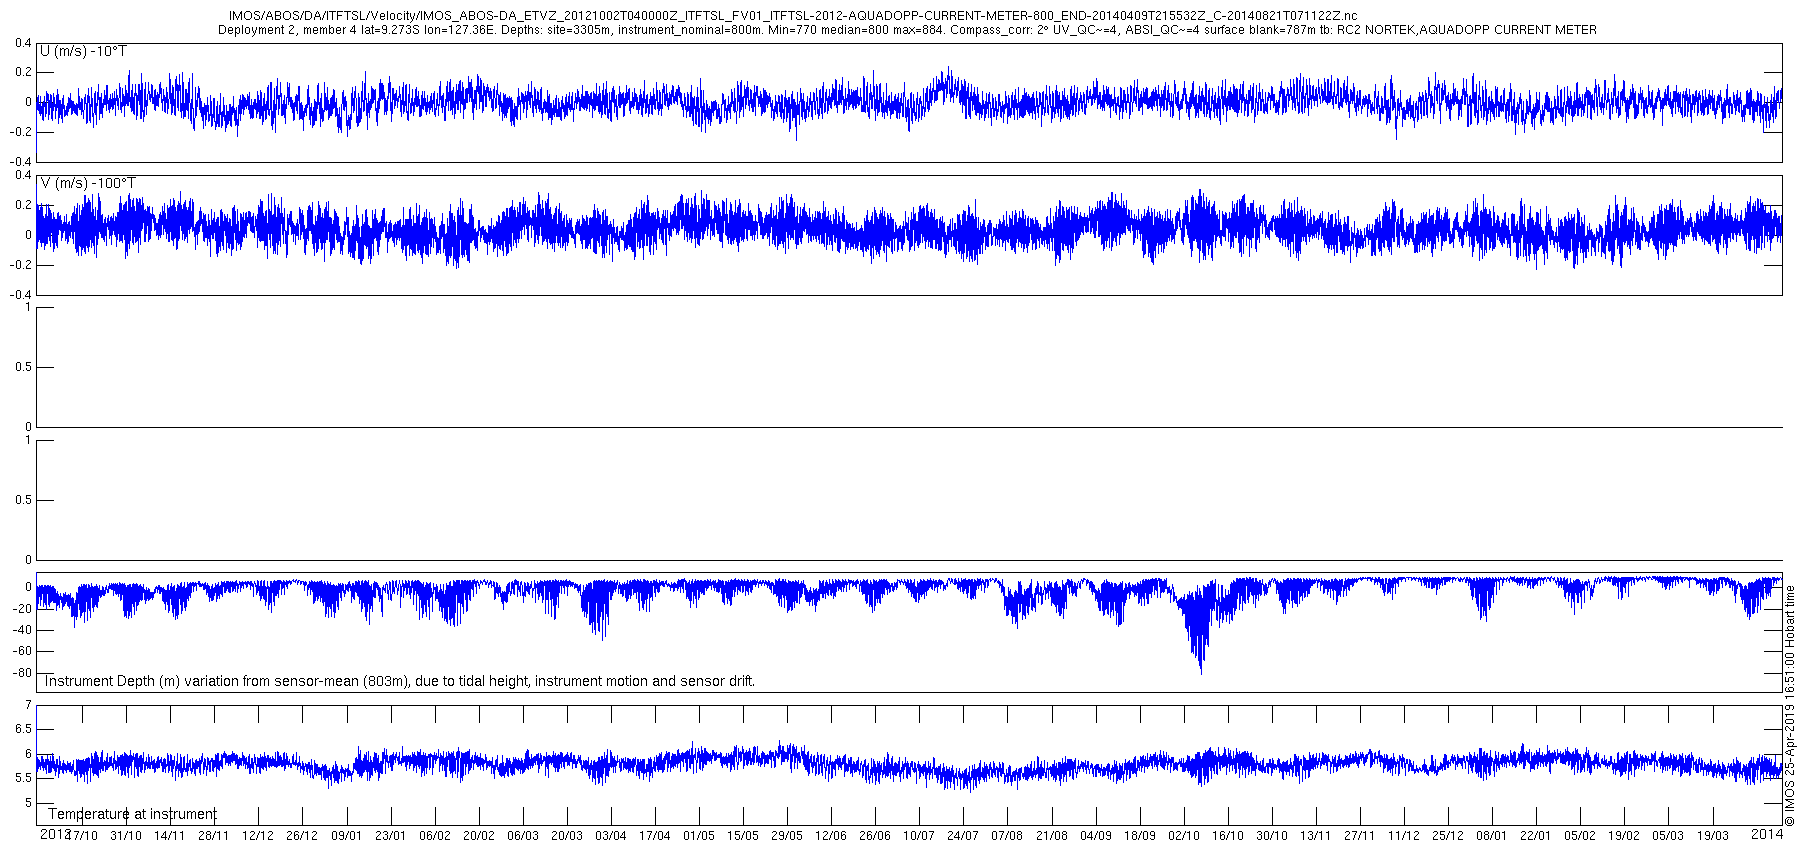Click the '5.5' tick on the temperature axis
Image resolution: width=1800 pixels, height=850 pixels.
tap(23, 778)
